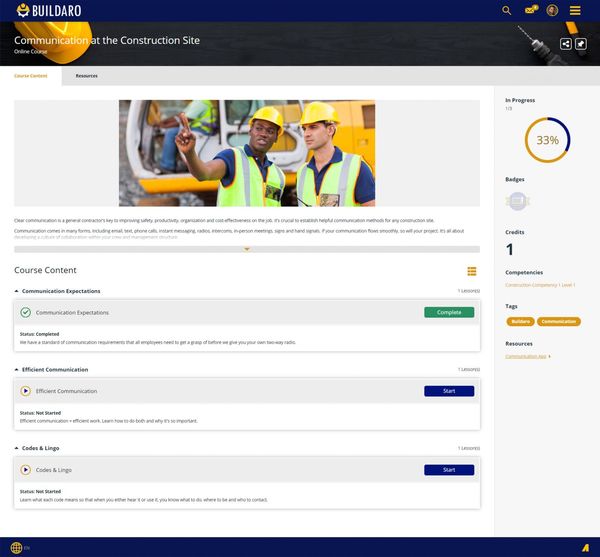Click the 'Course Content' heading
Screen dimensions: 600x557
pyautogui.click(x=45, y=270)
